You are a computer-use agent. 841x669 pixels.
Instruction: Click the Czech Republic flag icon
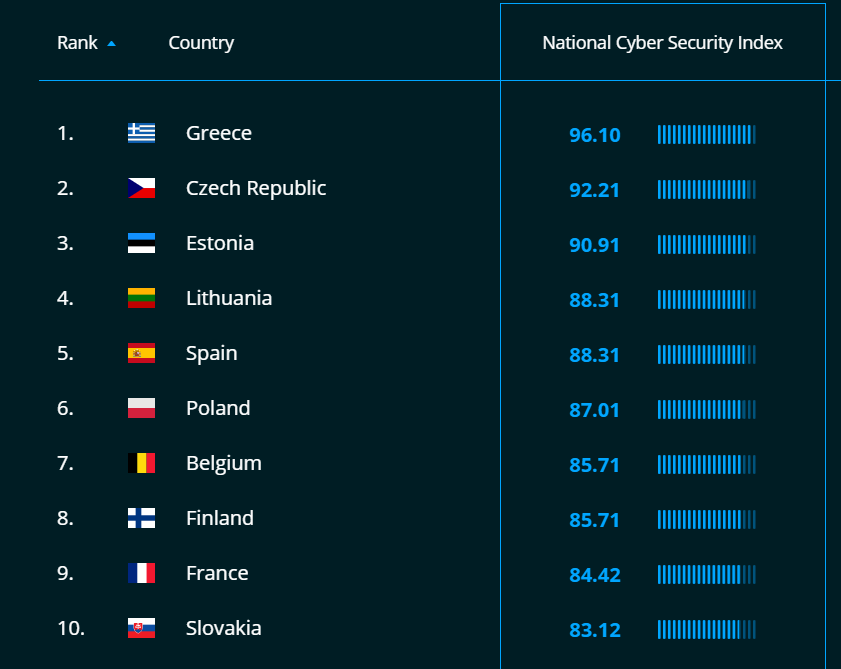[x=141, y=188]
